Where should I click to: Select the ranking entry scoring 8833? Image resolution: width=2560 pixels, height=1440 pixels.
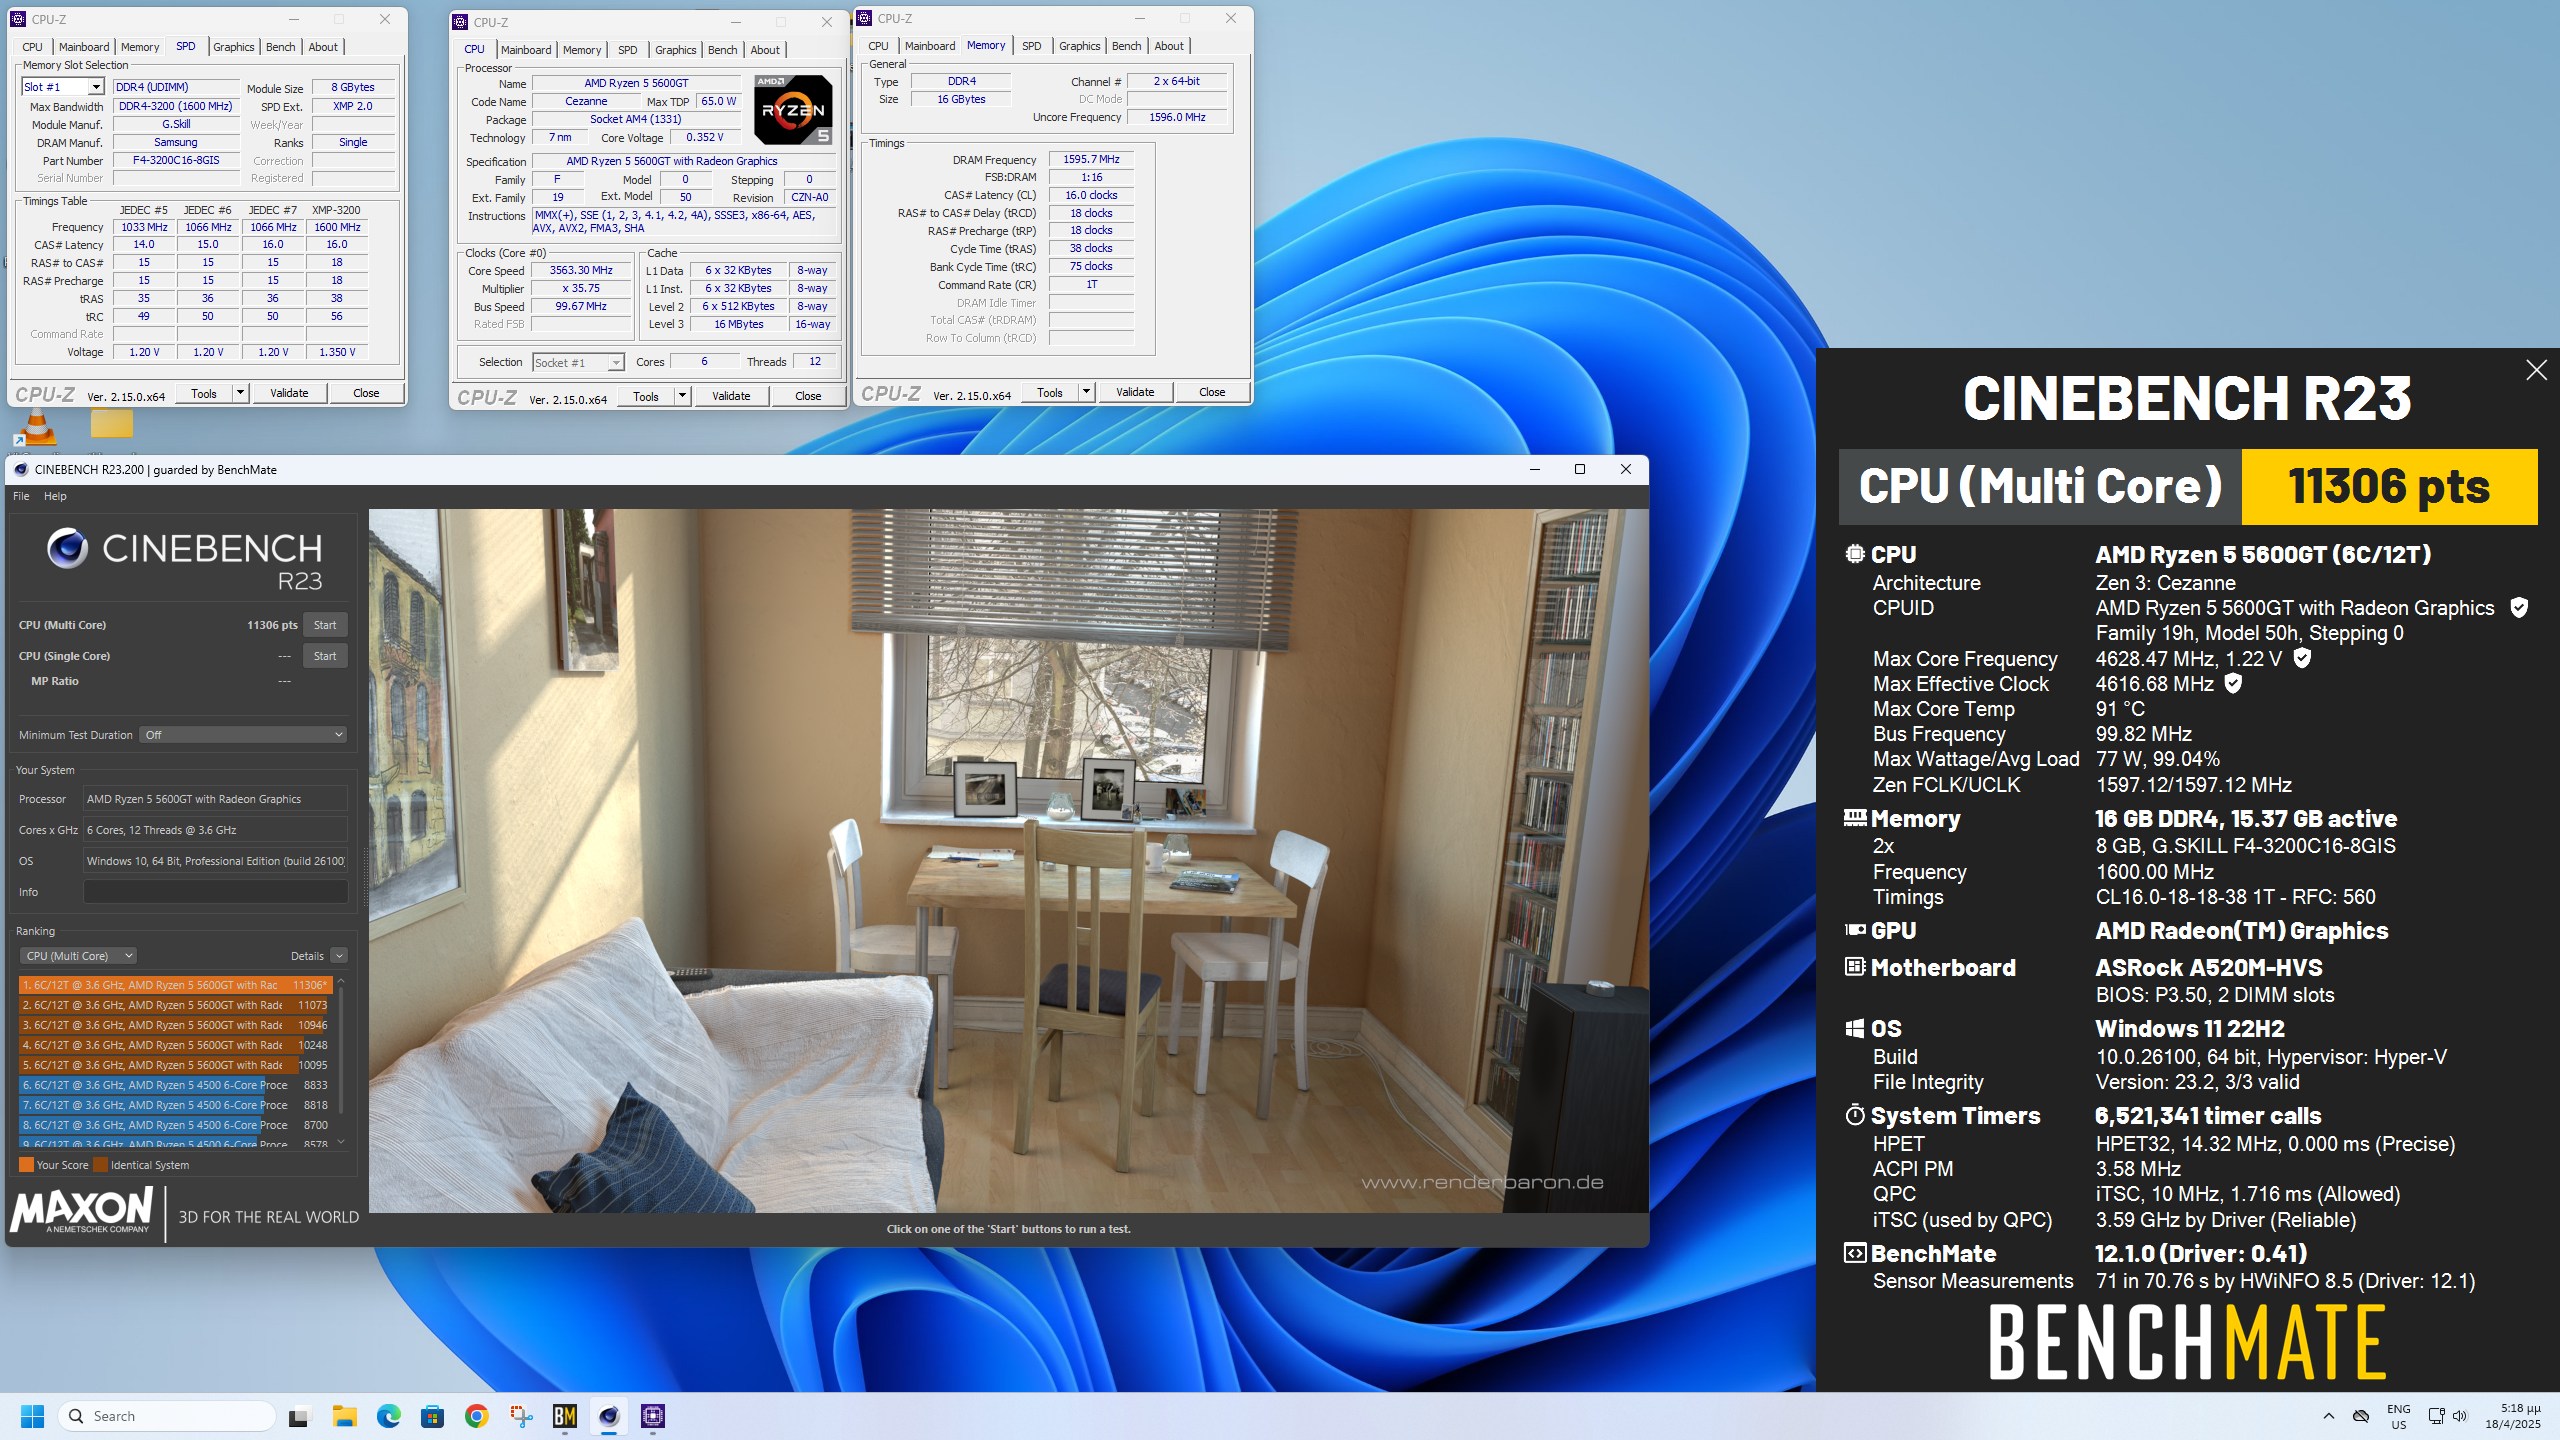[x=176, y=1085]
